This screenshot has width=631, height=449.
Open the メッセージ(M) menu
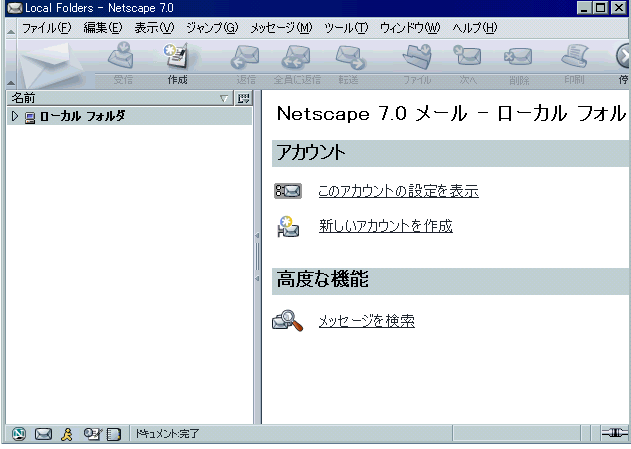(281, 28)
